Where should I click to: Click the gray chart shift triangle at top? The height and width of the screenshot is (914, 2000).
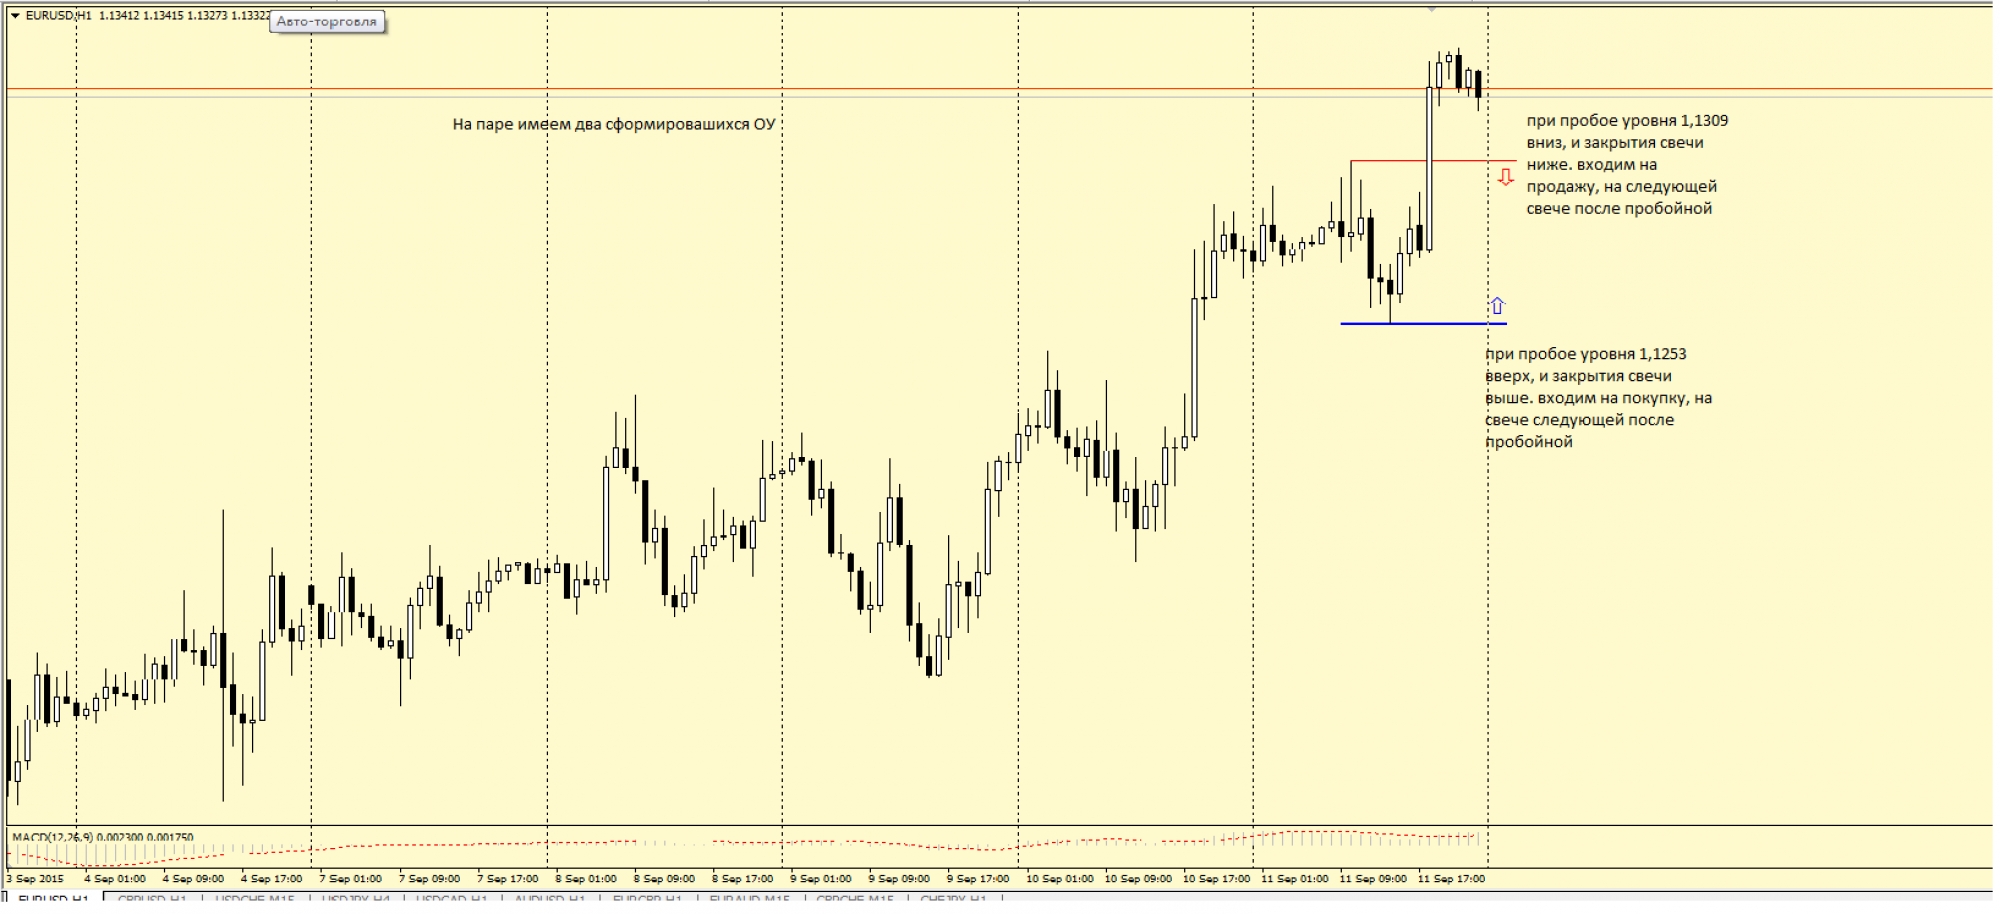coord(1432,9)
